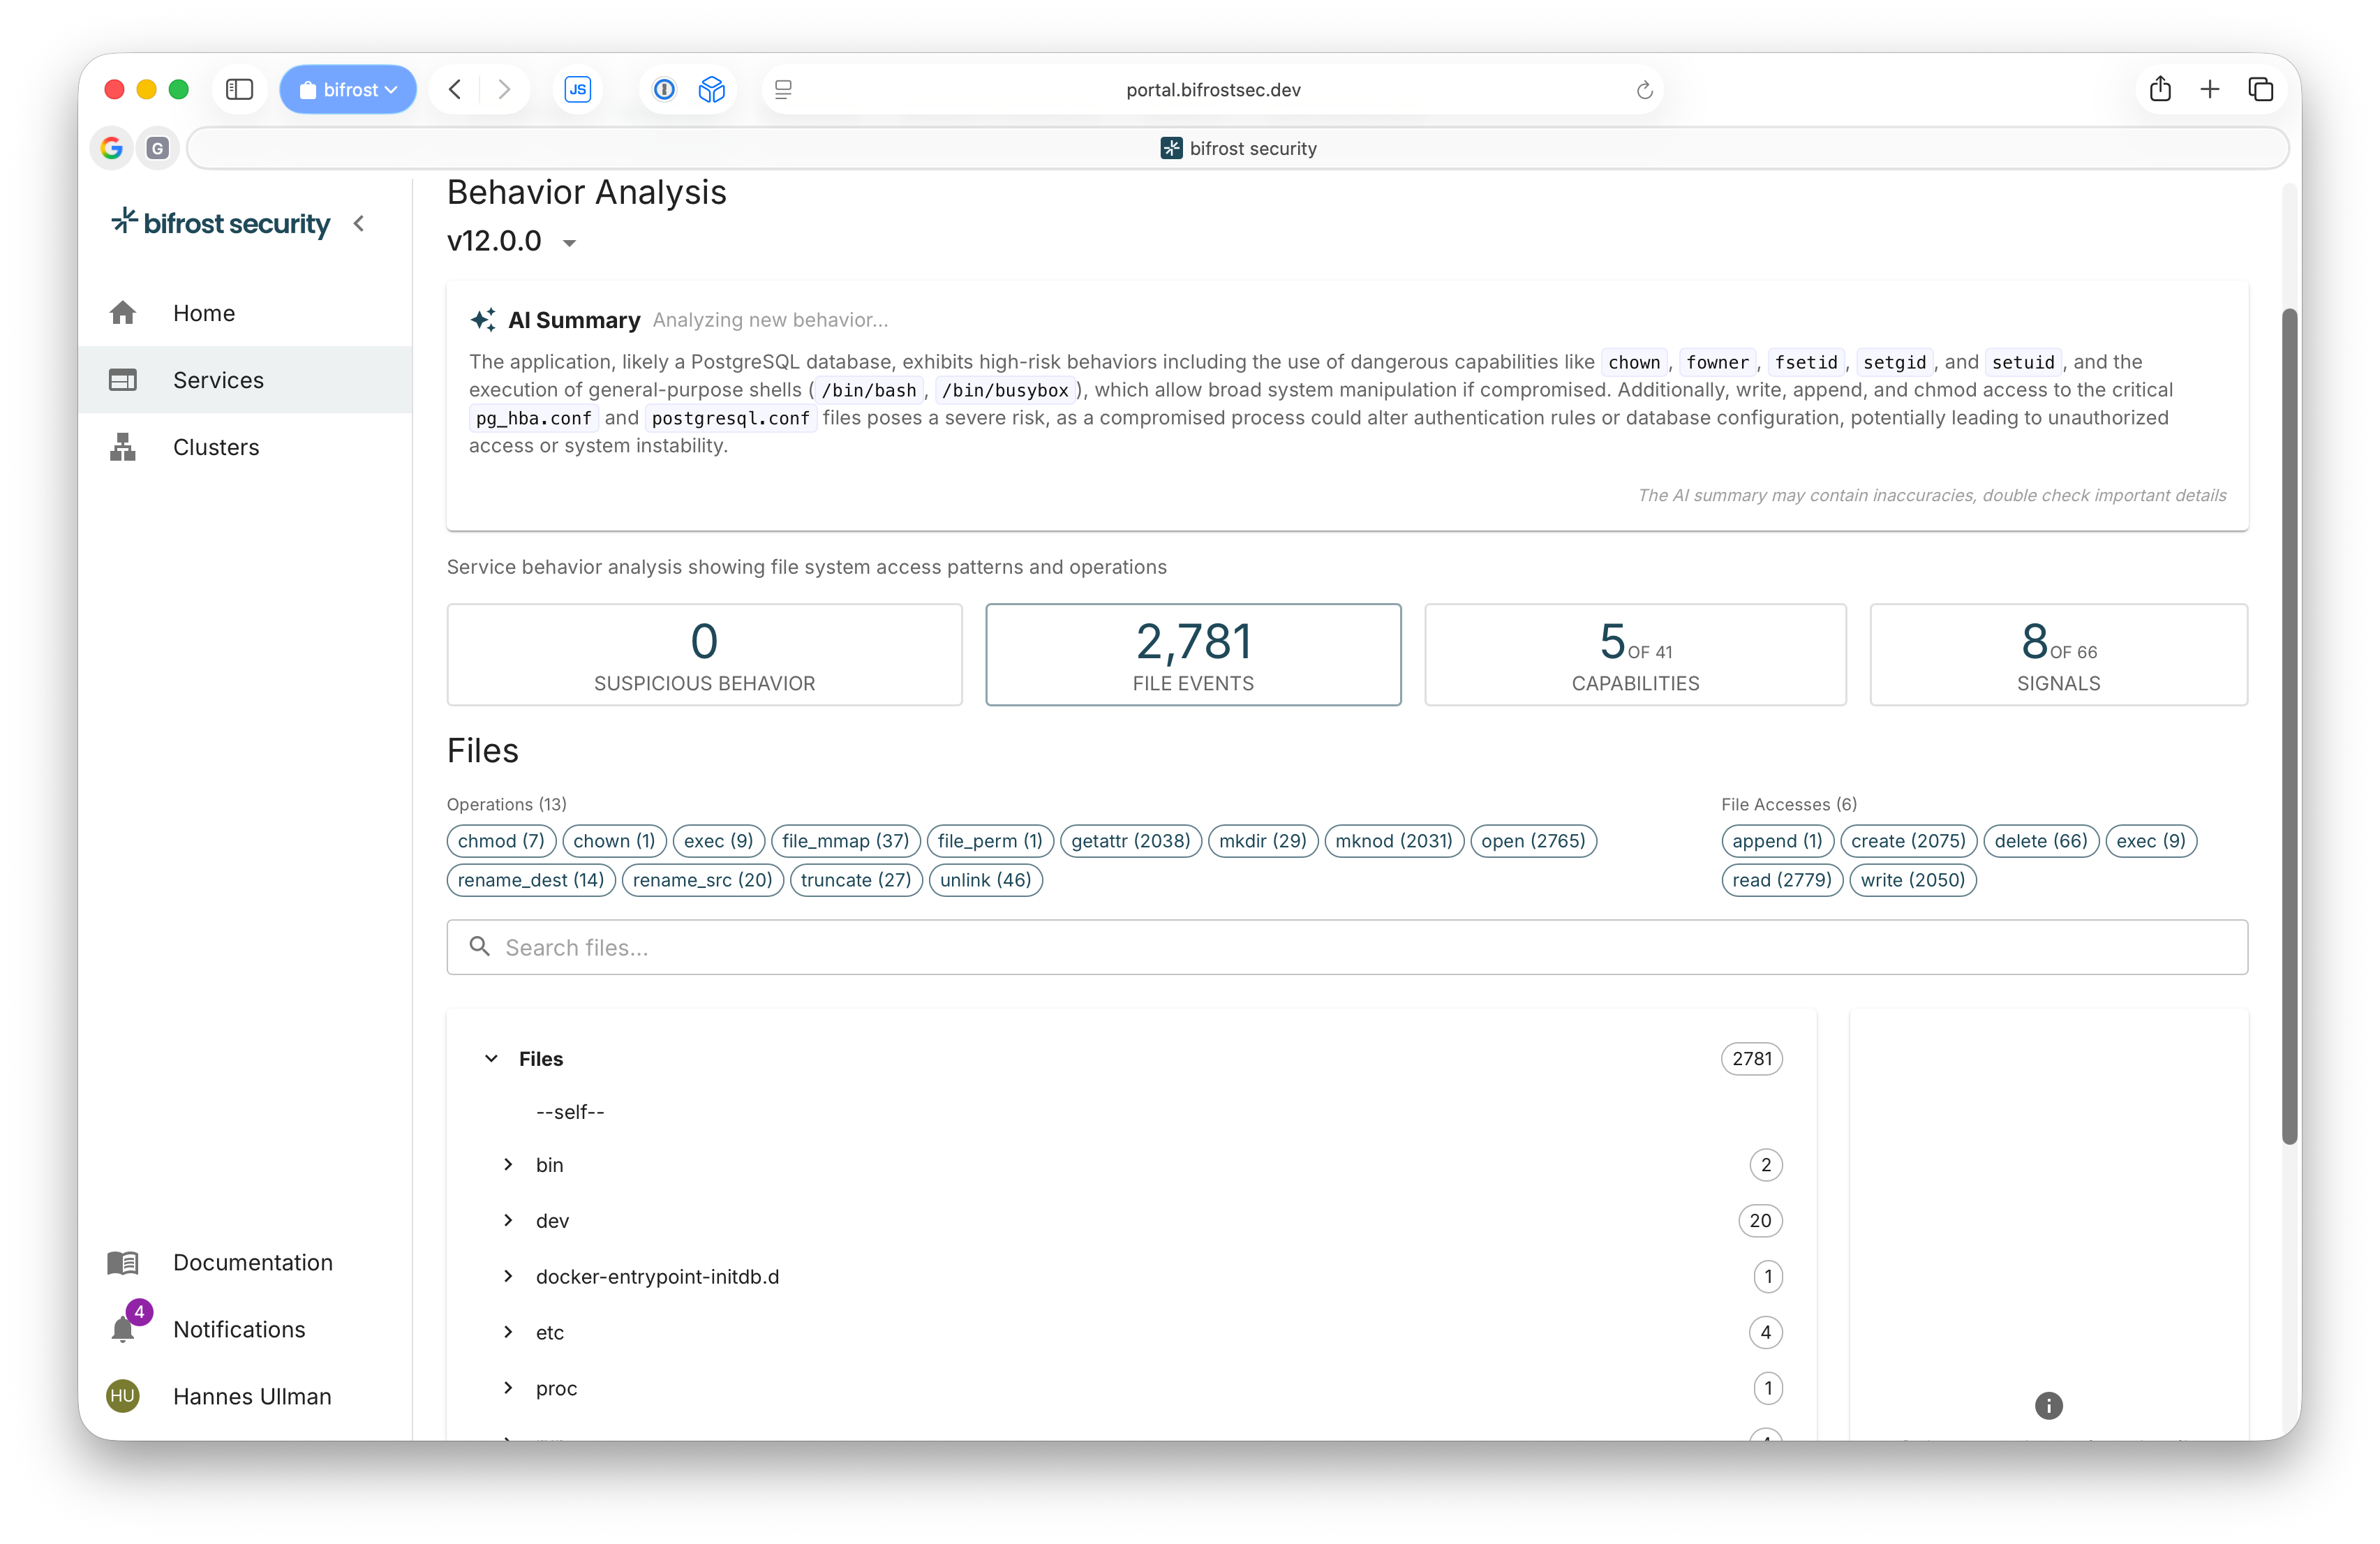The image size is (2380, 1544).
Task: Select the Clusters sidebar icon
Action: pyautogui.click(x=123, y=447)
